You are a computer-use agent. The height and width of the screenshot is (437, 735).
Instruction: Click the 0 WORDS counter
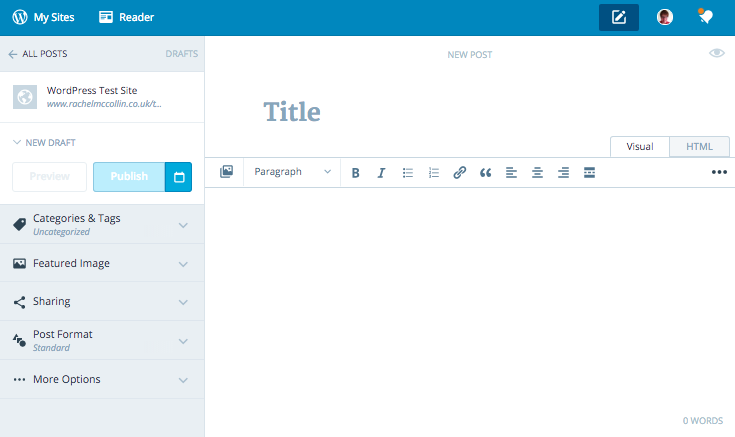703,421
